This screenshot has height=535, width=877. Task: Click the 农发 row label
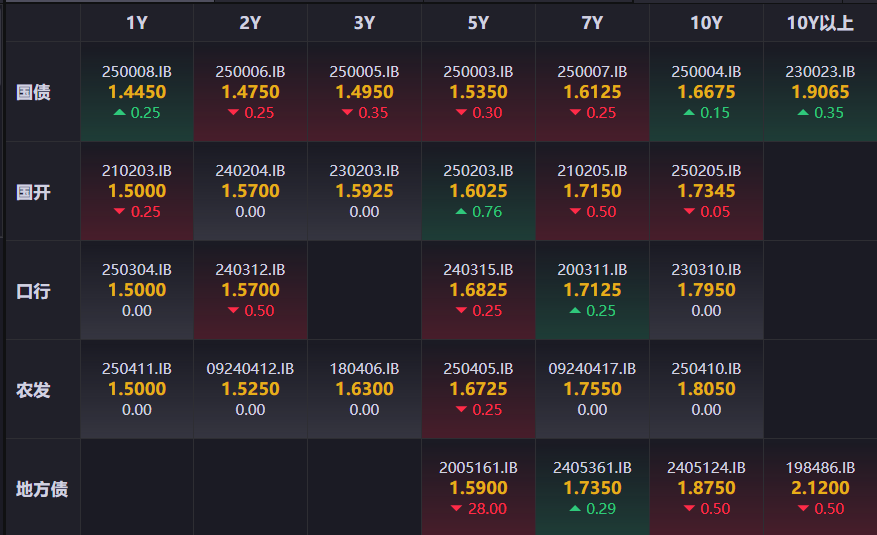pyautogui.click(x=34, y=390)
